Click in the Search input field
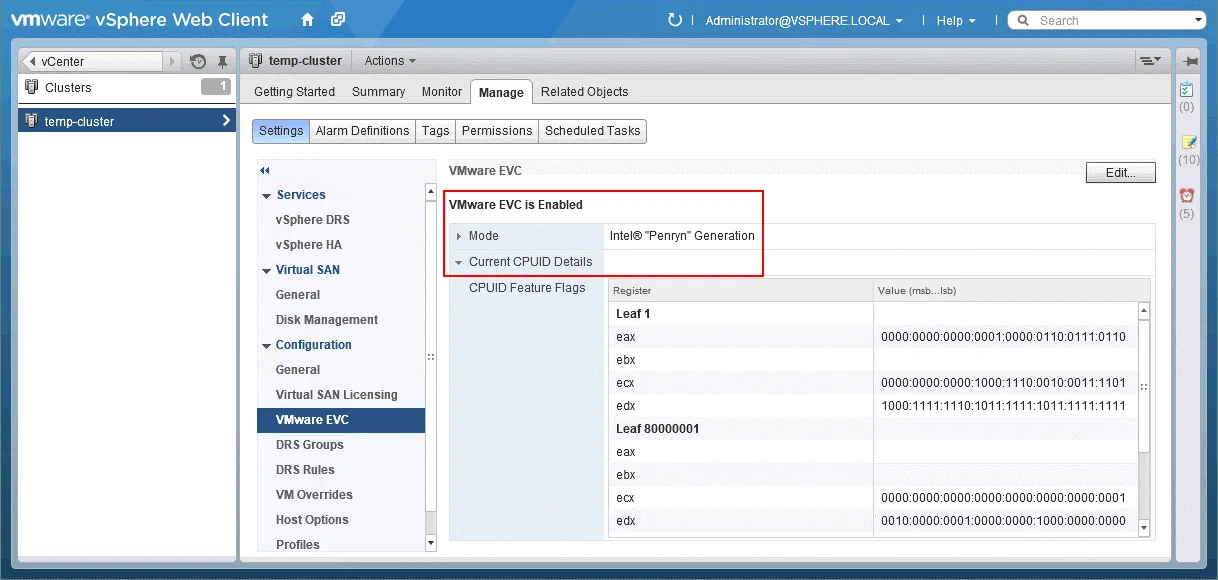This screenshot has width=1218, height=580. click(1110, 20)
